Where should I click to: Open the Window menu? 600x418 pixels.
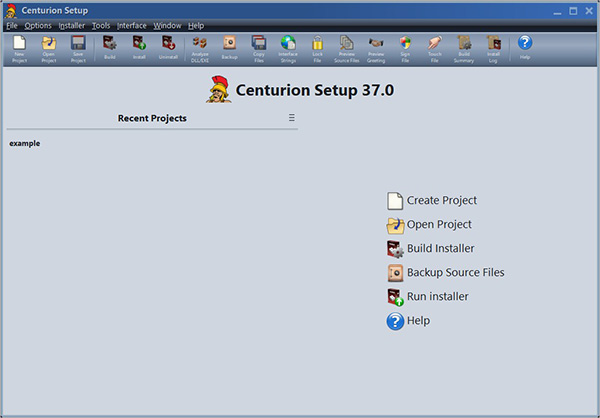[x=167, y=26]
